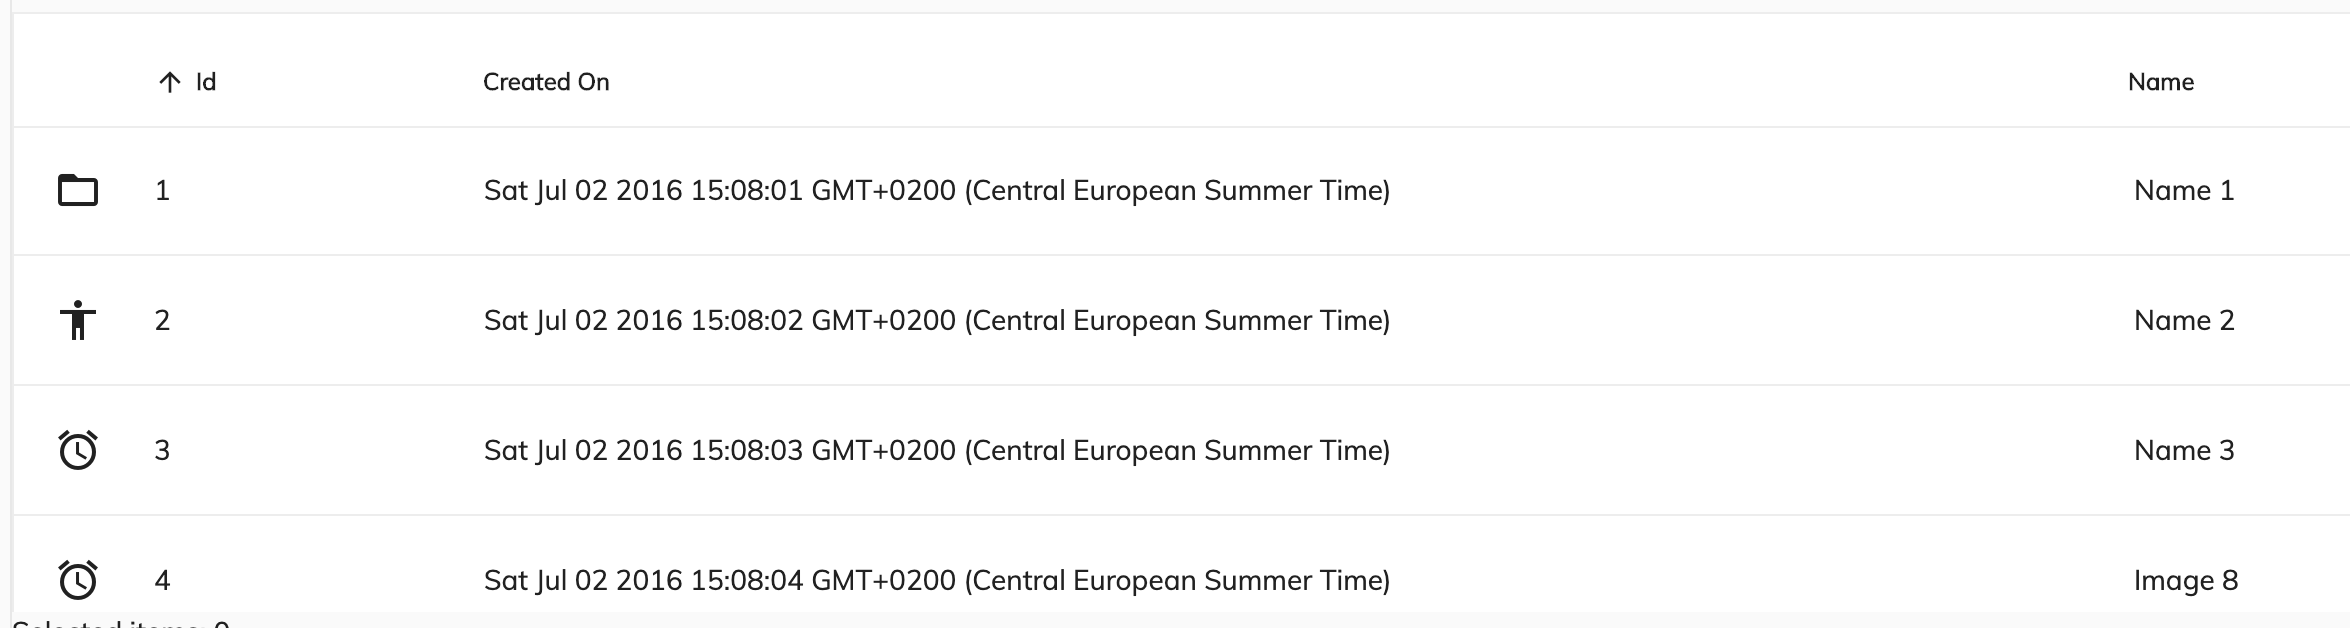Select the Id cell with value 4

[162, 580]
